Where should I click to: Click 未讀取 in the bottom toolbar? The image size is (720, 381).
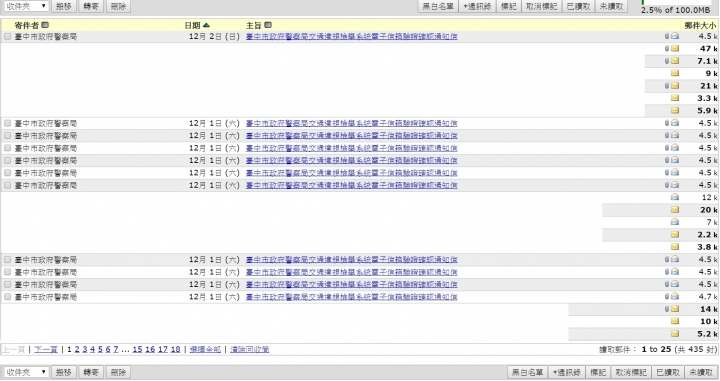(x=701, y=372)
